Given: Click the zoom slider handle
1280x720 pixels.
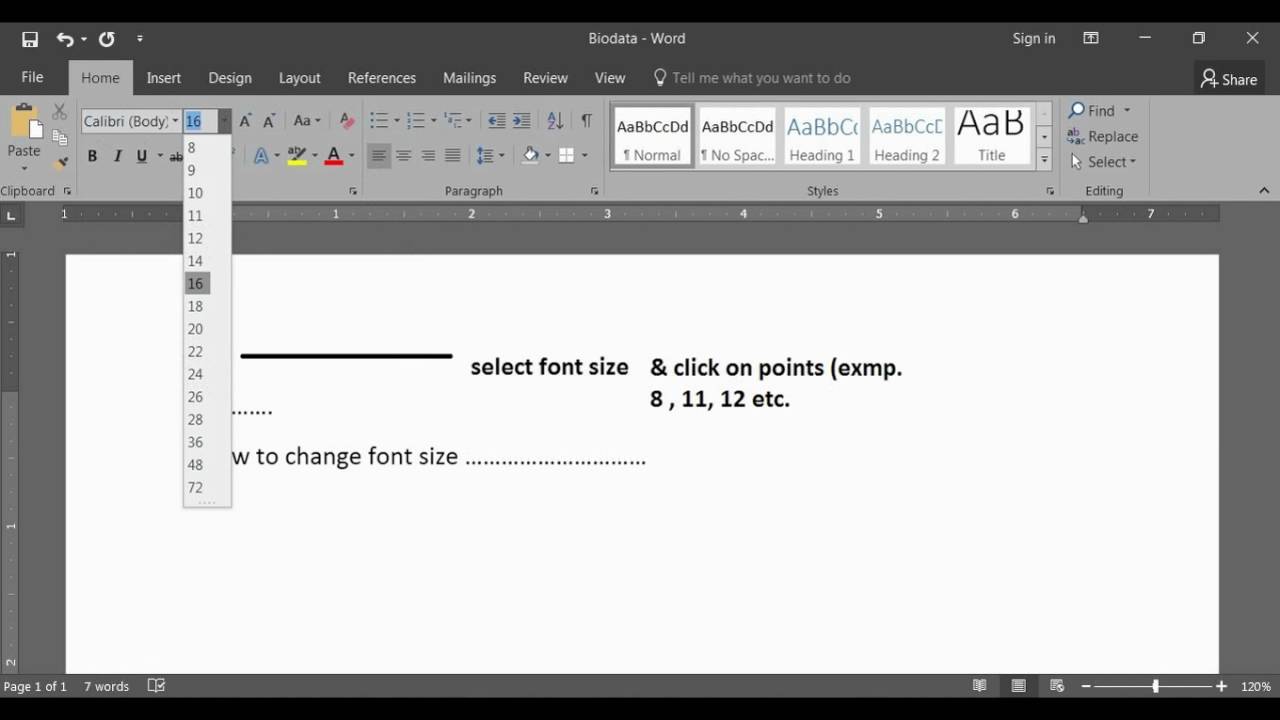Looking at the screenshot, I should 1155,687.
